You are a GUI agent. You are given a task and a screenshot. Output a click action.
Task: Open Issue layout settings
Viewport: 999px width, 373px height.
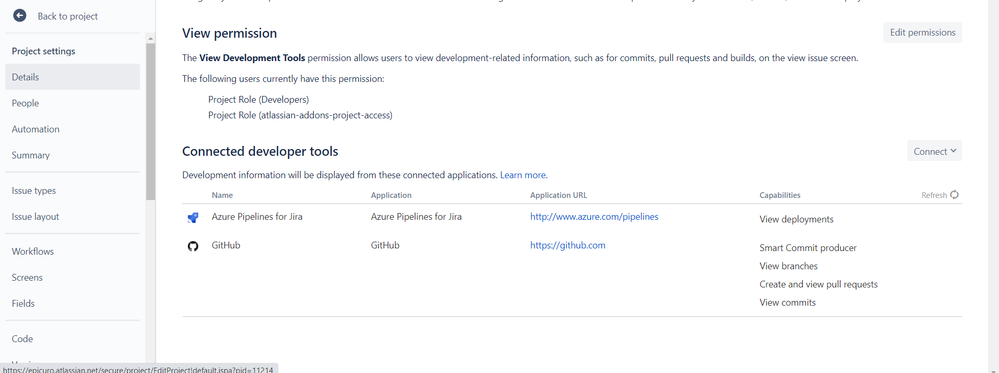pos(73,216)
